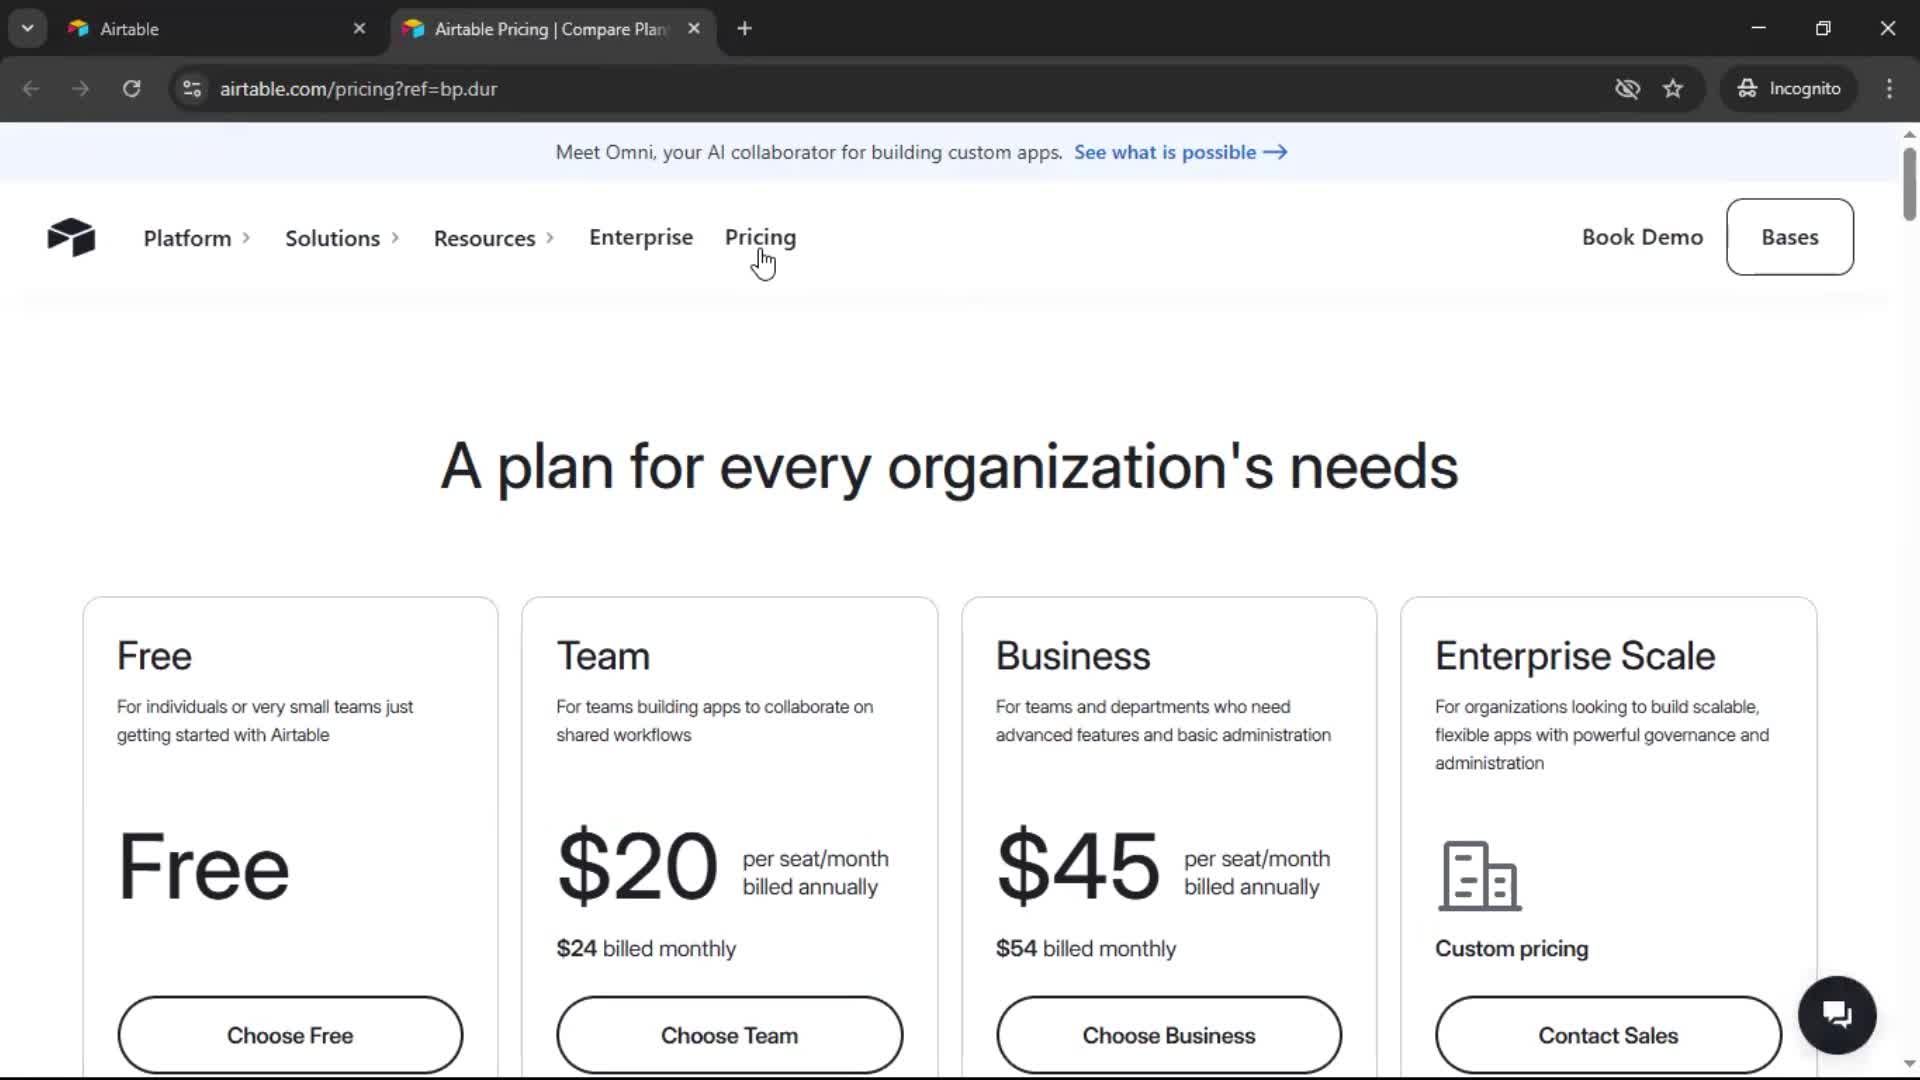Click the Airtable logo in the header
This screenshot has height=1080, width=1920.
click(x=71, y=237)
